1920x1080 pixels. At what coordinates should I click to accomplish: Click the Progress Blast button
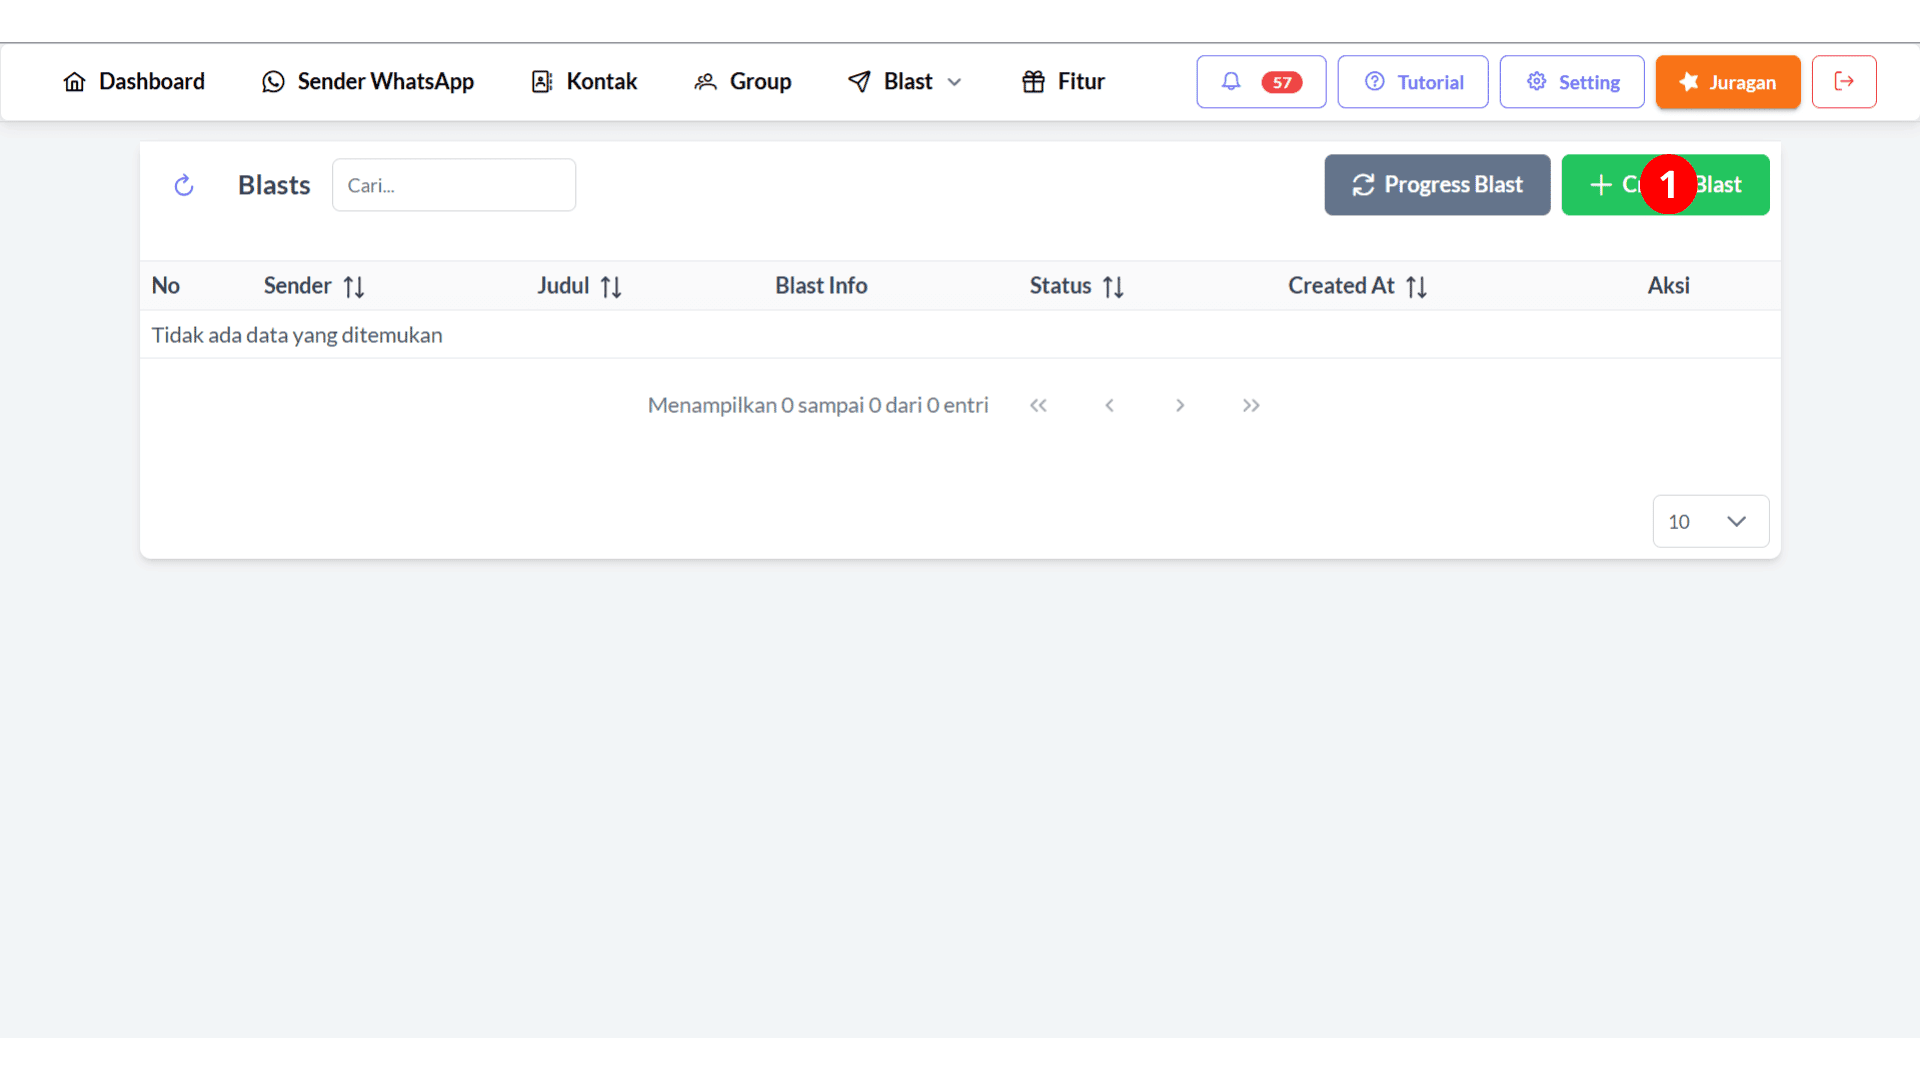(1437, 185)
